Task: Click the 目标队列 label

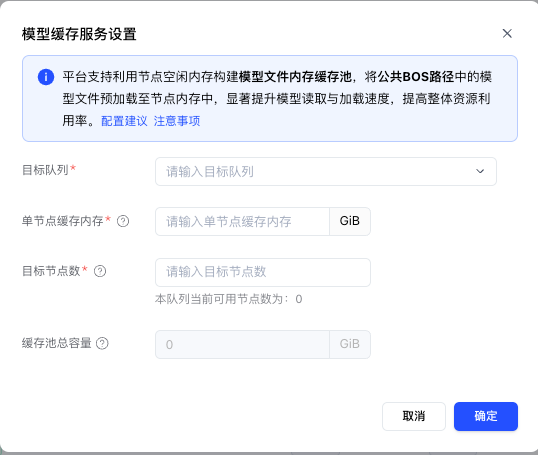Action: click(x=45, y=170)
